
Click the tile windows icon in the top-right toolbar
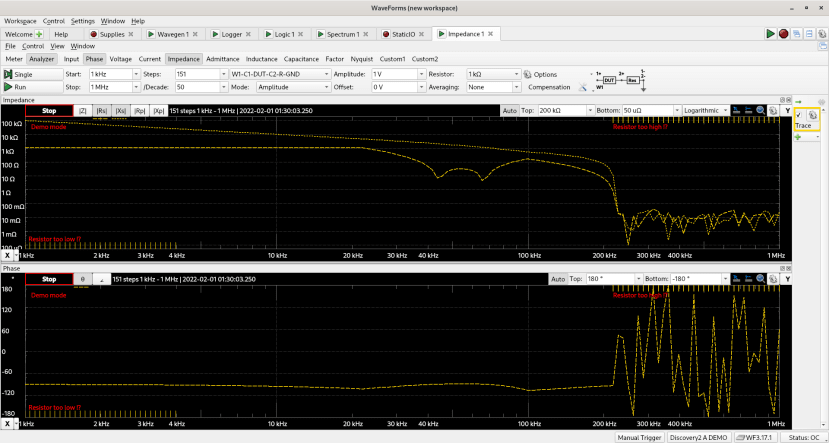[x=809, y=34]
